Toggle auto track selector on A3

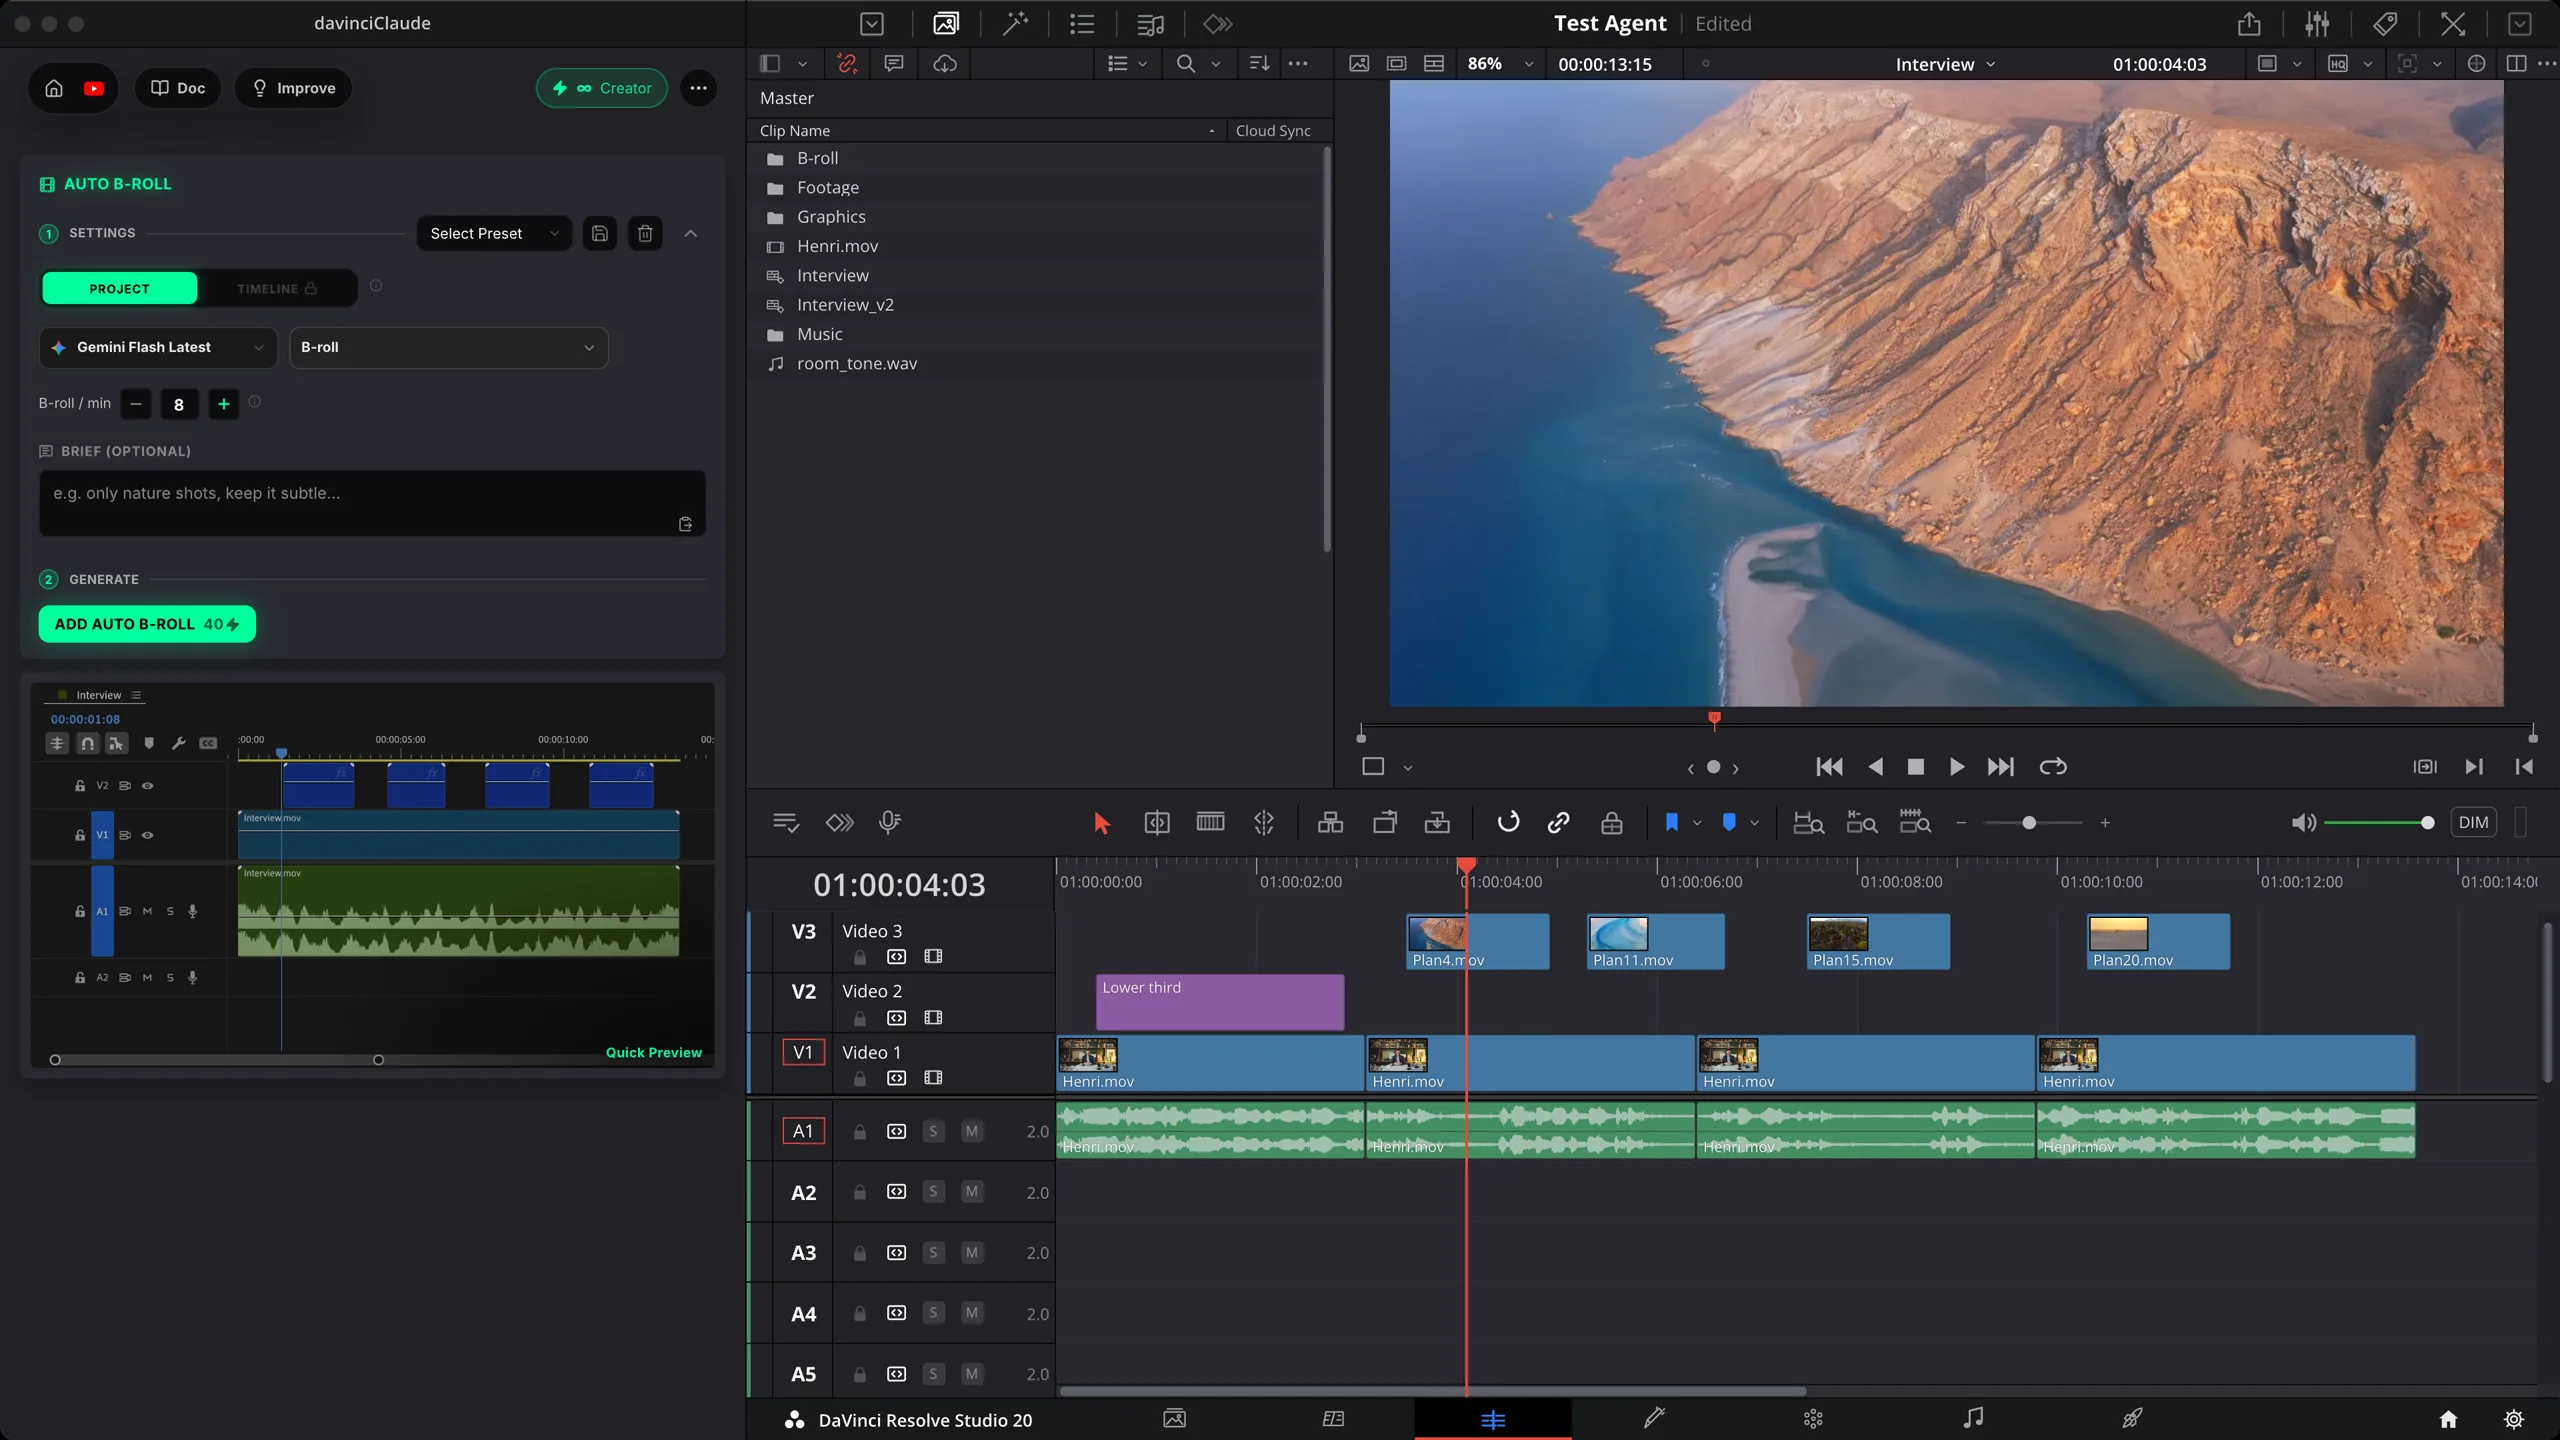(x=896, y=1253)
